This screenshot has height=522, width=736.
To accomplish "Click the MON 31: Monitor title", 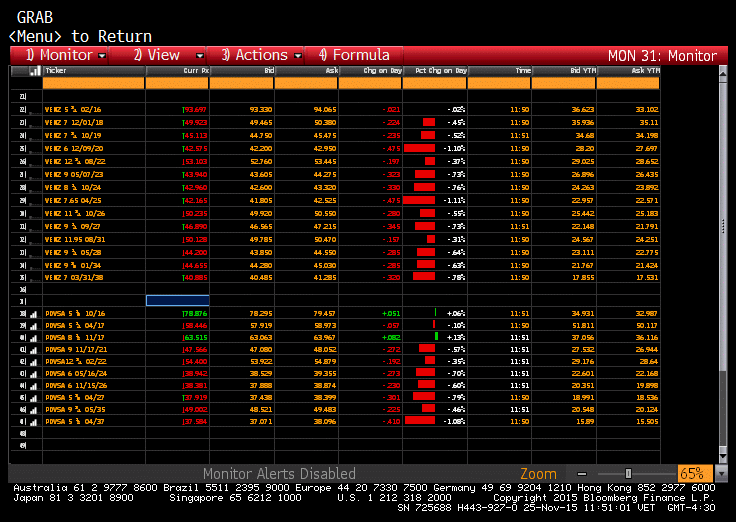I will click(x=662, y=56).
